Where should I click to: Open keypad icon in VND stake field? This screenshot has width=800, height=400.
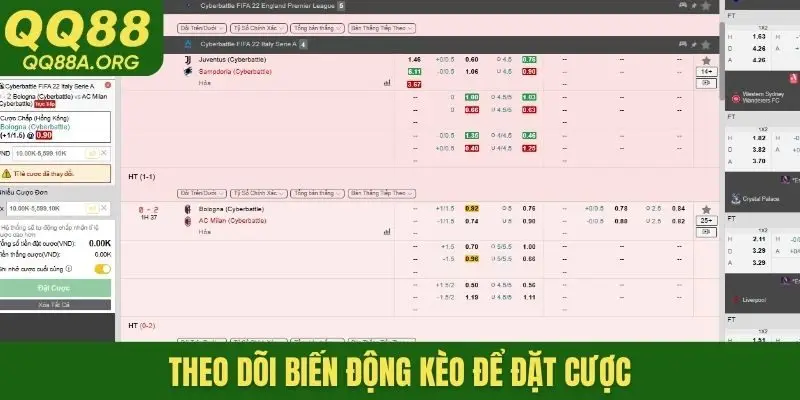(92, 153)
